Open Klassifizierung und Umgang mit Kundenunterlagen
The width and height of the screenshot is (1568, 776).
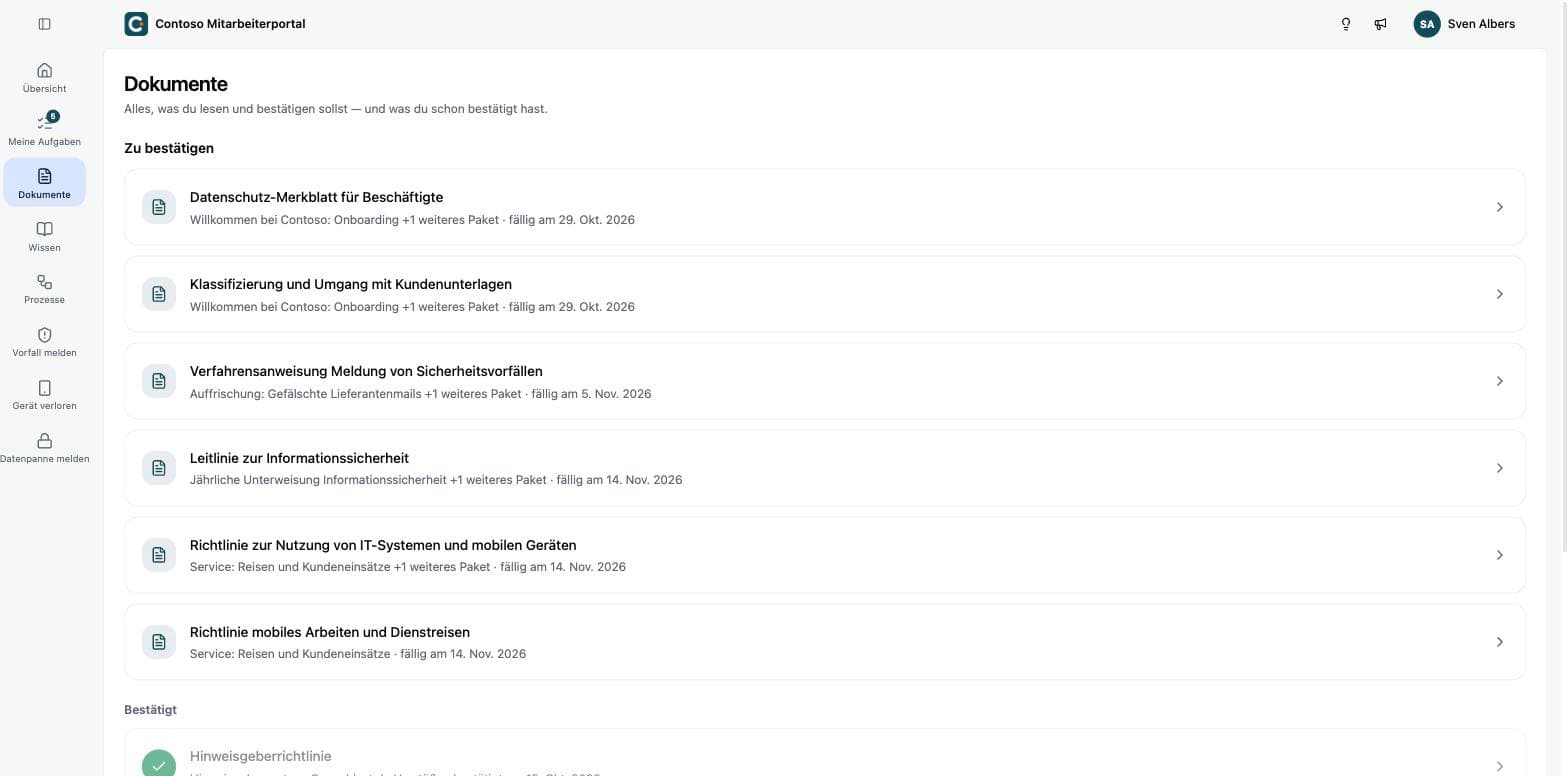pyautogui.click(x=825, y=294)
